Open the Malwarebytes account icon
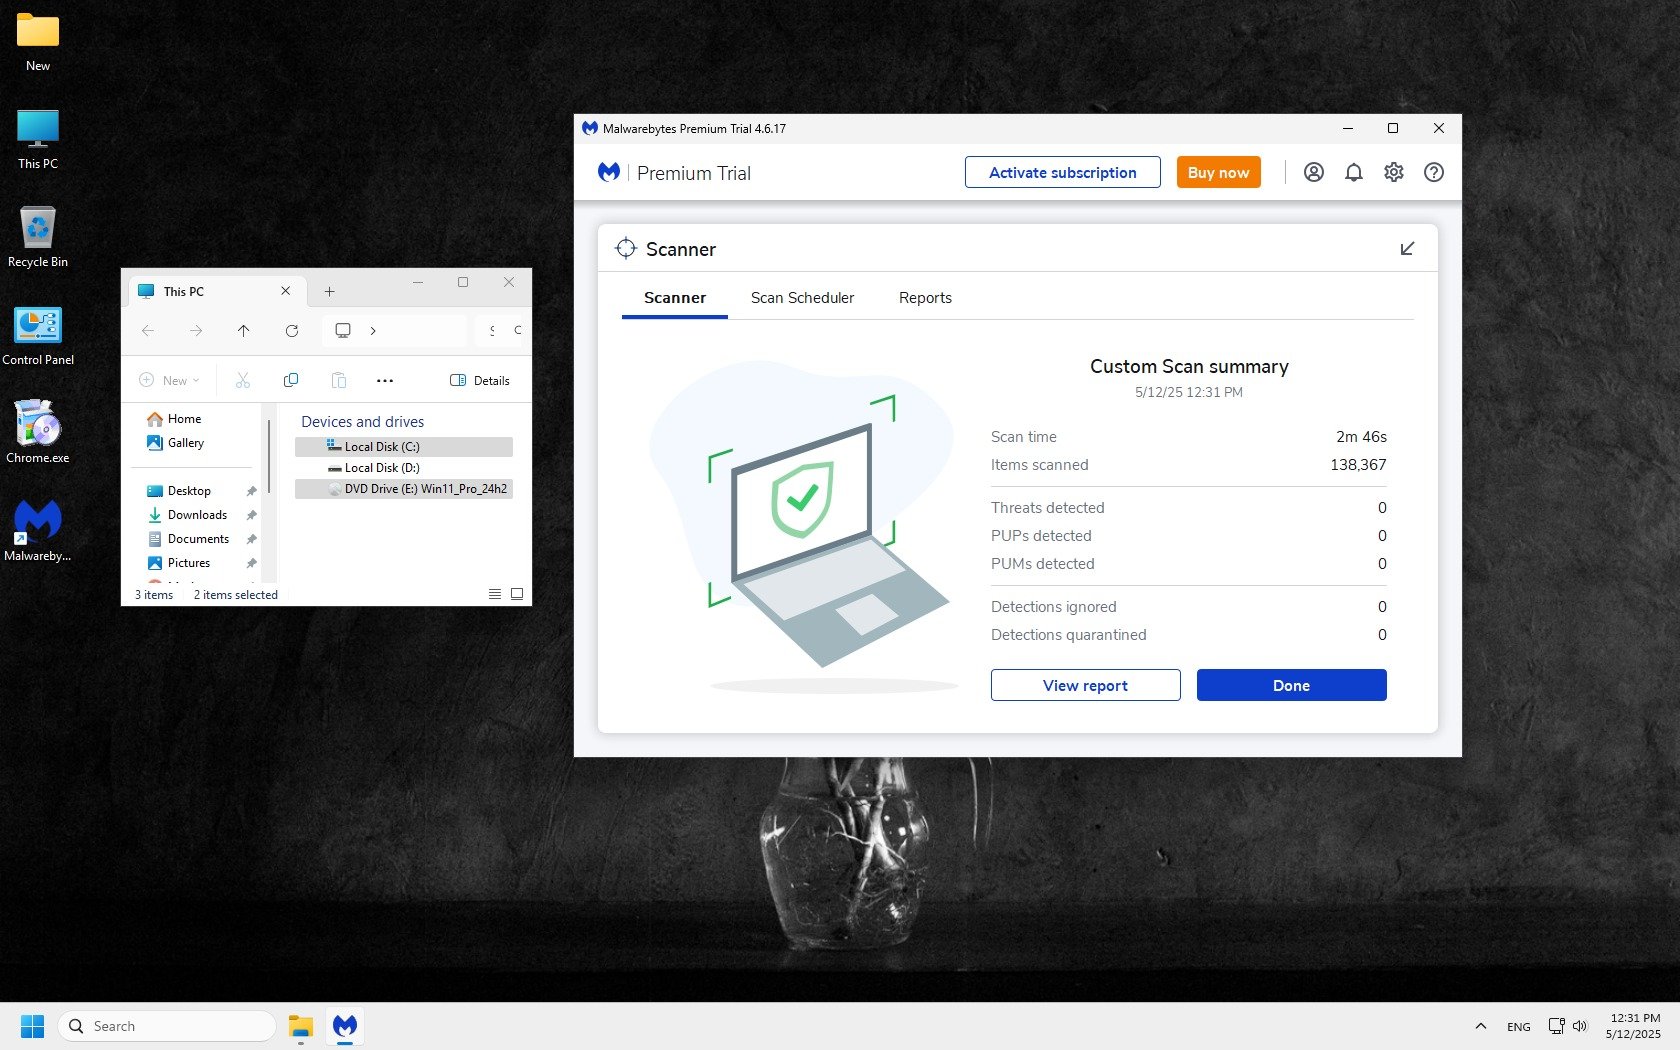1680x1050 pixels. pos(1313,172)
